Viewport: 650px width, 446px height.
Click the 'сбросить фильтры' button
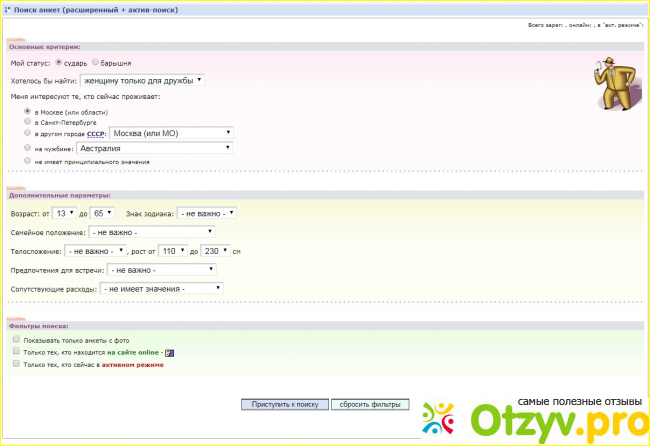click(x=370, y=404)
